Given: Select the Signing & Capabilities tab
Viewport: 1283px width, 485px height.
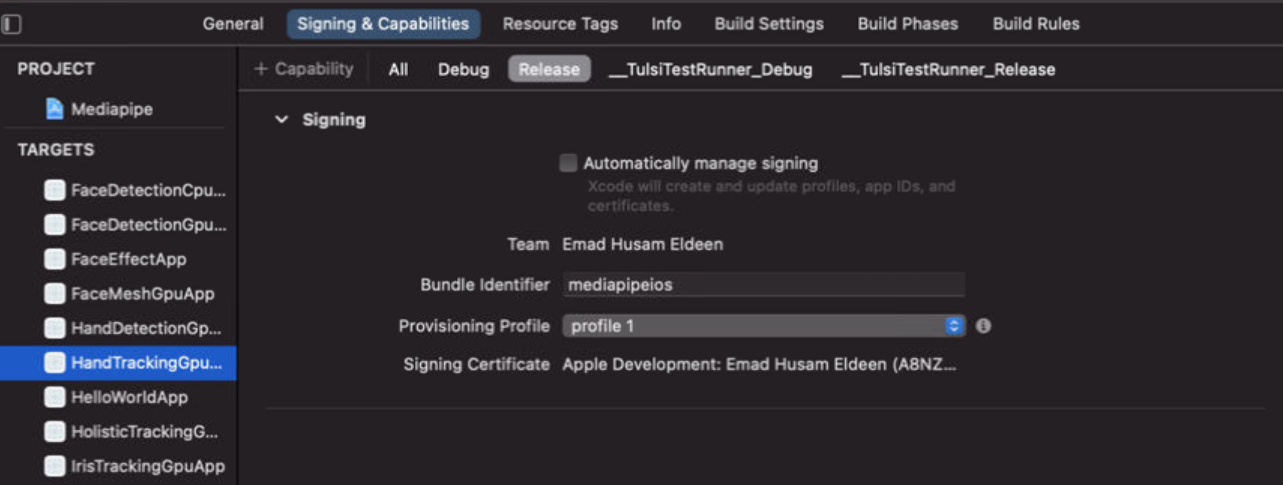Looking at the screenshot, I should point(383,24).
